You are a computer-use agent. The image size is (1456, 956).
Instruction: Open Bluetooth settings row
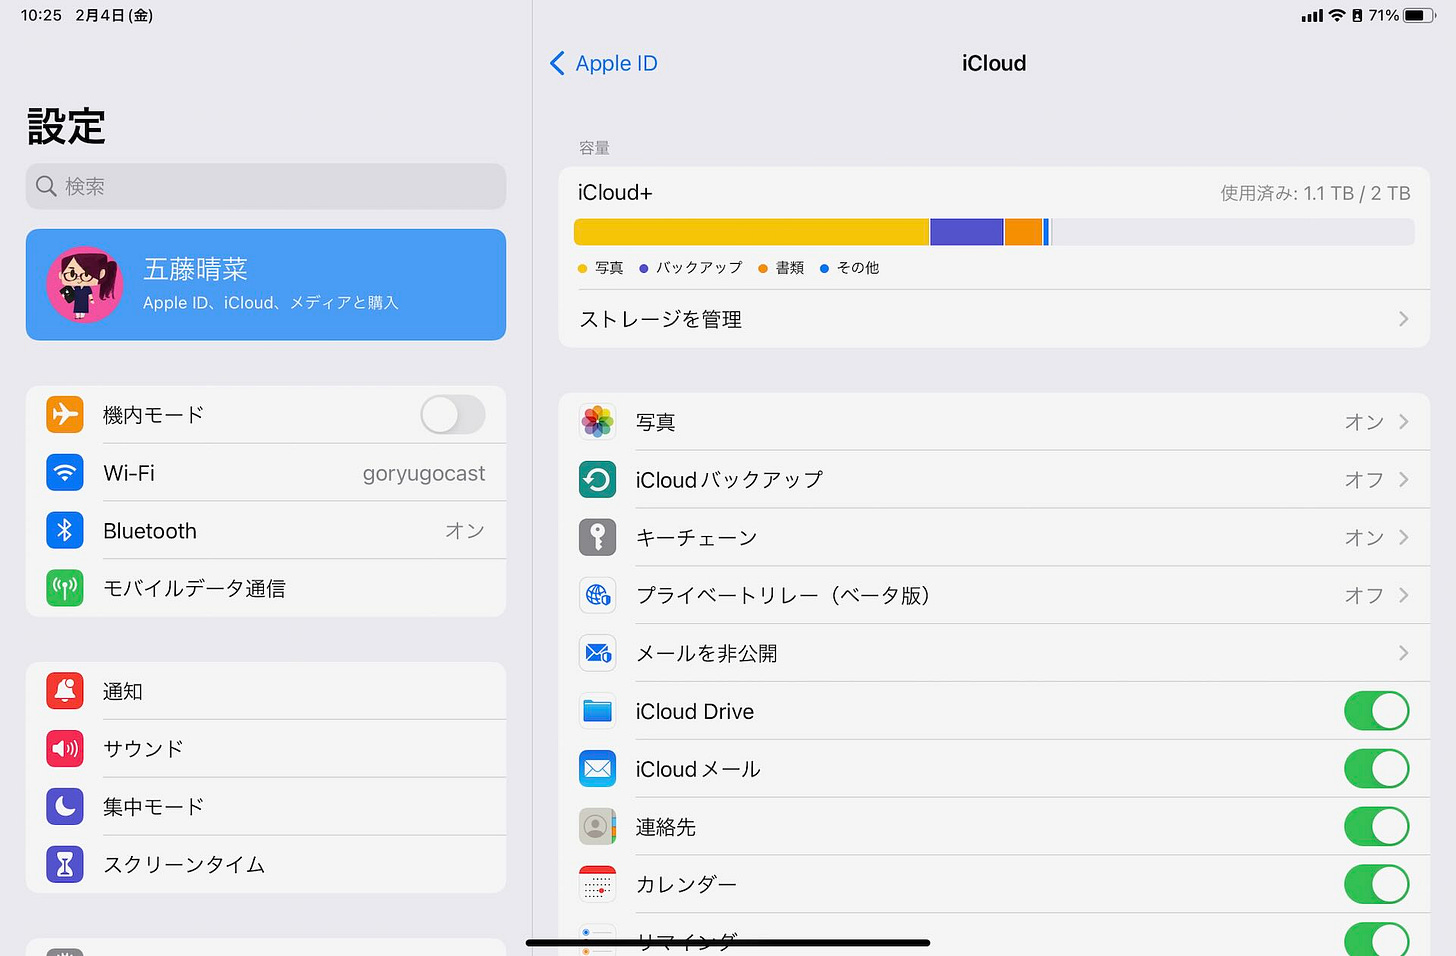[266, 530]
